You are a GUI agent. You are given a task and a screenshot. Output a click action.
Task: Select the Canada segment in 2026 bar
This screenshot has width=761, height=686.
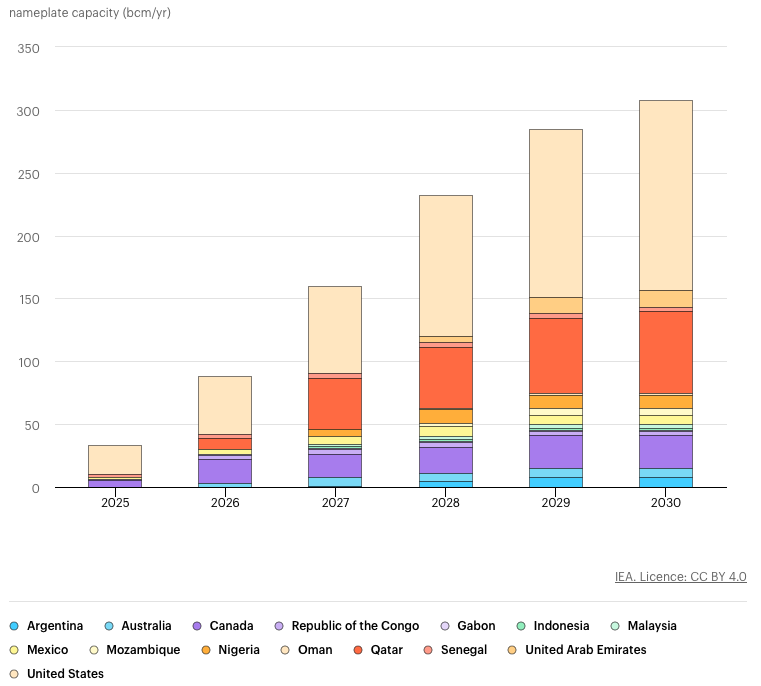coord(225,471)
